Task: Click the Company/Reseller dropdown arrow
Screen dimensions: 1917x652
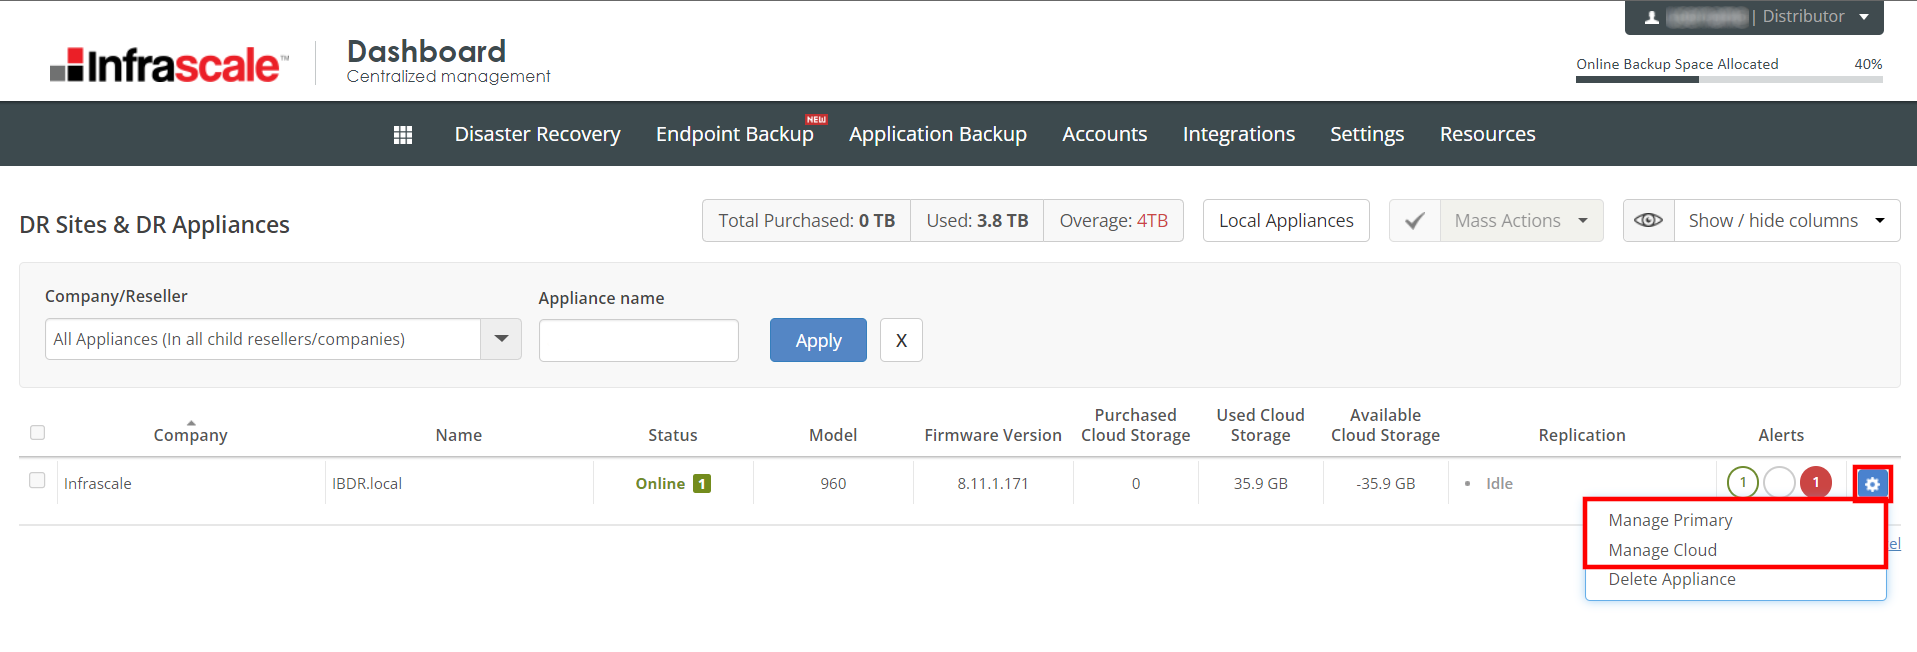Action: (x=501, y=339)
